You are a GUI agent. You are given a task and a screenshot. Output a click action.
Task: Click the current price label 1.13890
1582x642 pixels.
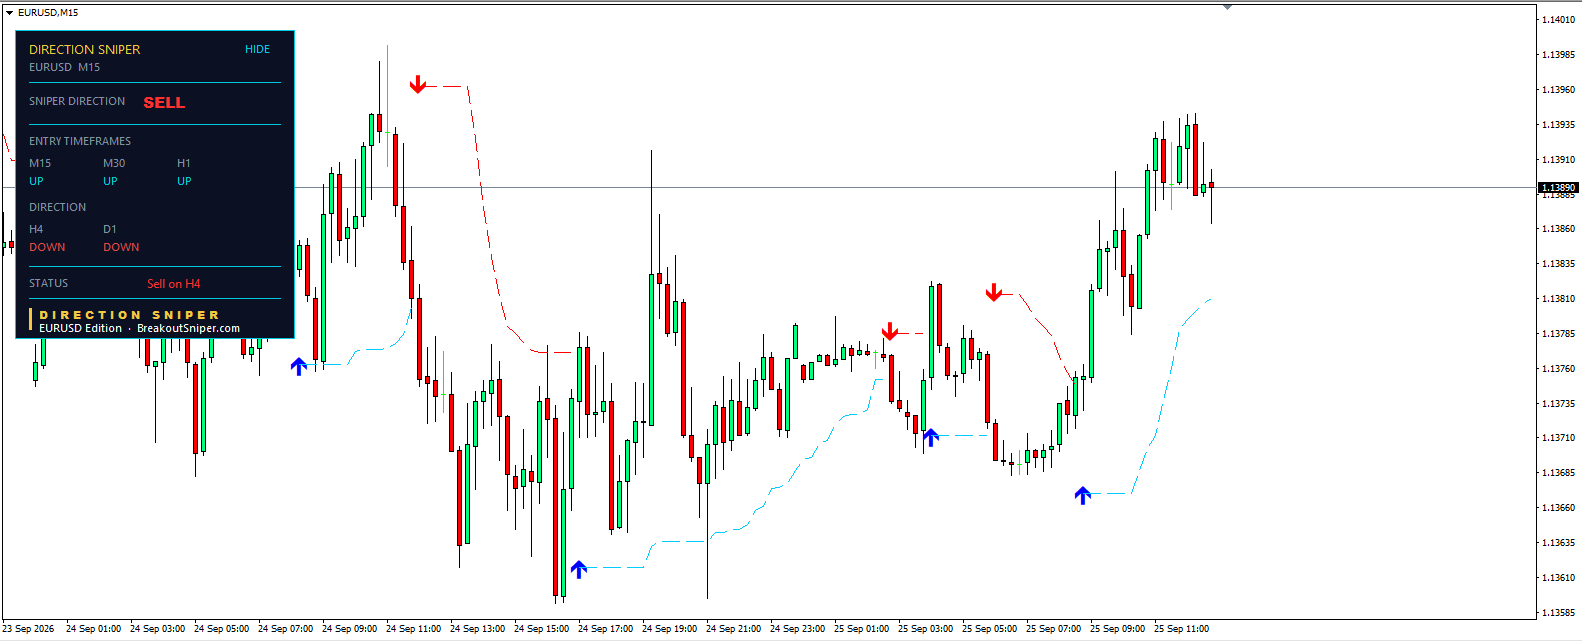[x=1558, y=188]
